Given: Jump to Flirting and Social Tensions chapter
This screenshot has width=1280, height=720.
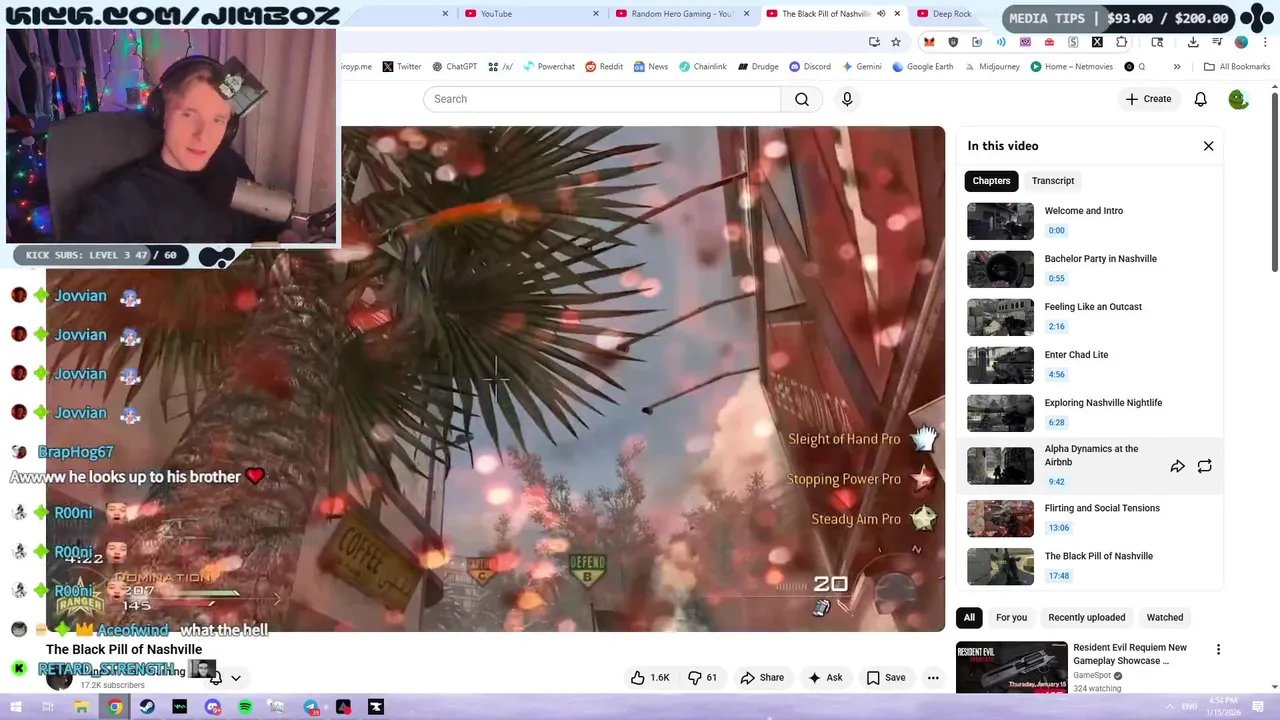Looking at the screenshot, I should coord(1090,518).
